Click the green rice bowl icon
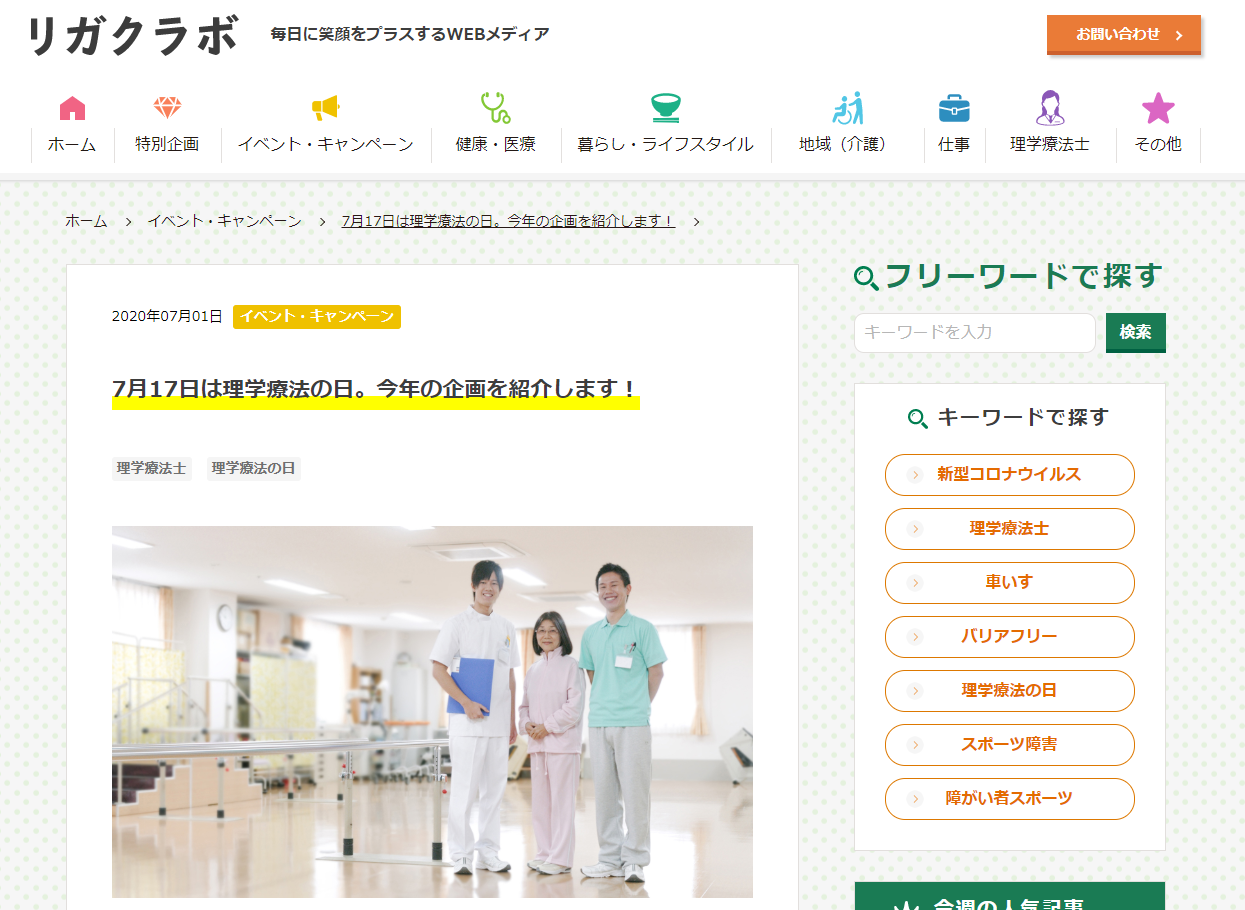The width and height of the screenshot is (1245, 910). point(665,107)
